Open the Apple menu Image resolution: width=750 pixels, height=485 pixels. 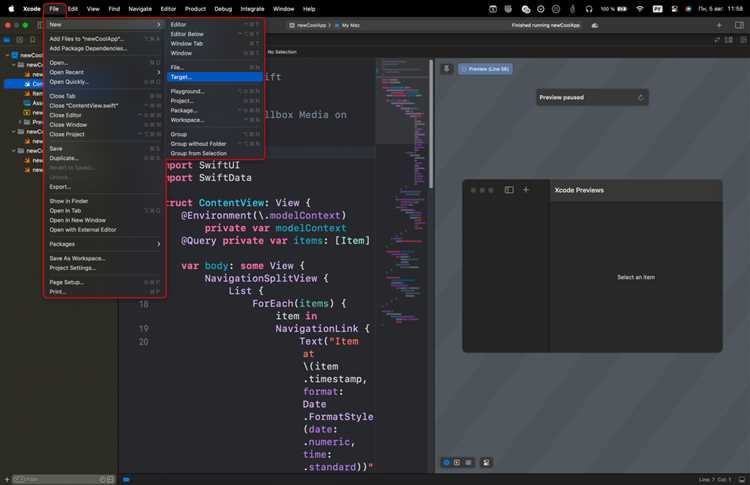(x=11, y=9)
